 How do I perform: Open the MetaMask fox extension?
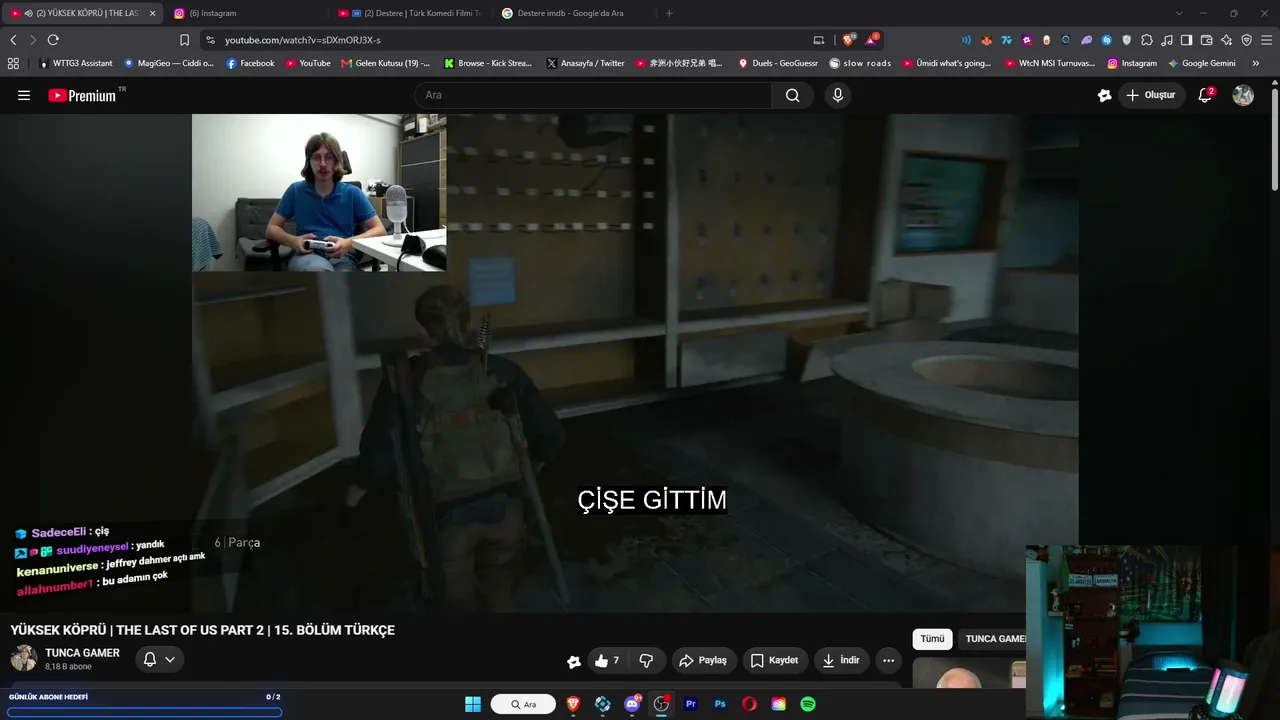pyautogui.click(x=987, y=40)
